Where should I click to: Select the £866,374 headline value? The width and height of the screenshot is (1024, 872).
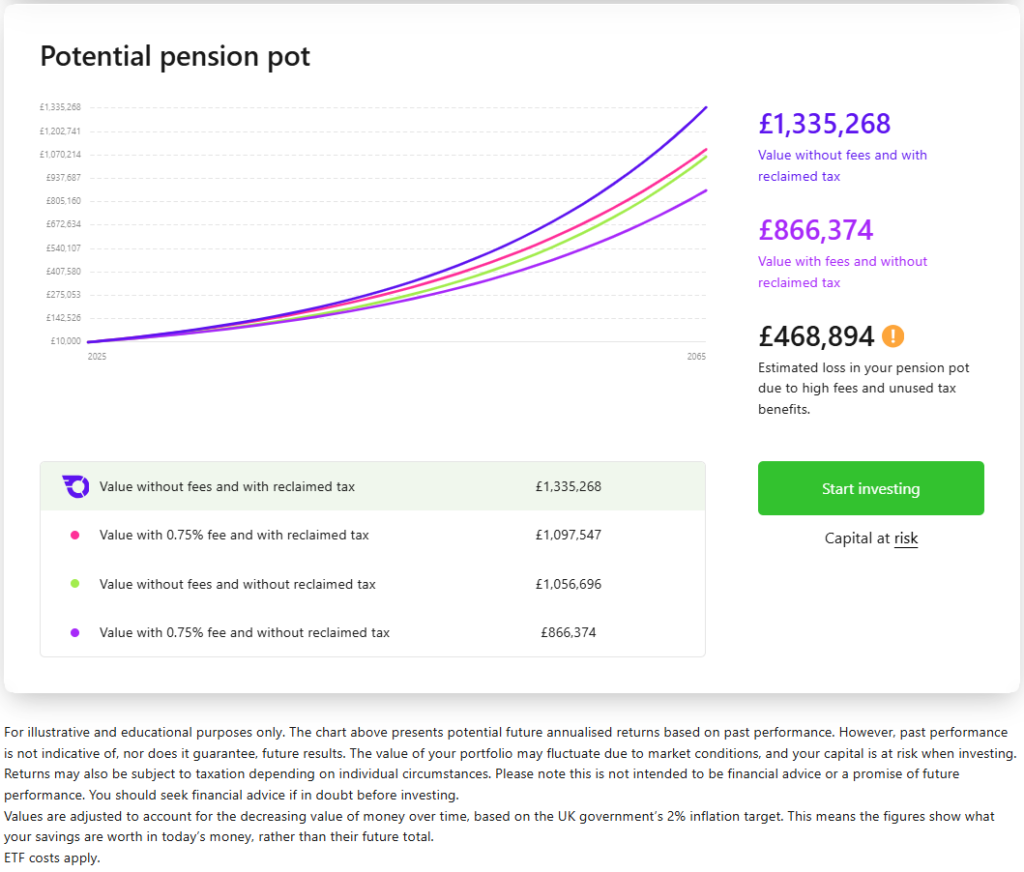(x=815, y=230)
